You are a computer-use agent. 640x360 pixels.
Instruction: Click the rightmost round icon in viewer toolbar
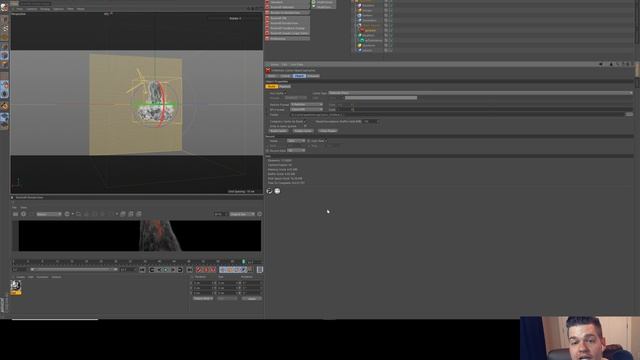tap(260, 214)
